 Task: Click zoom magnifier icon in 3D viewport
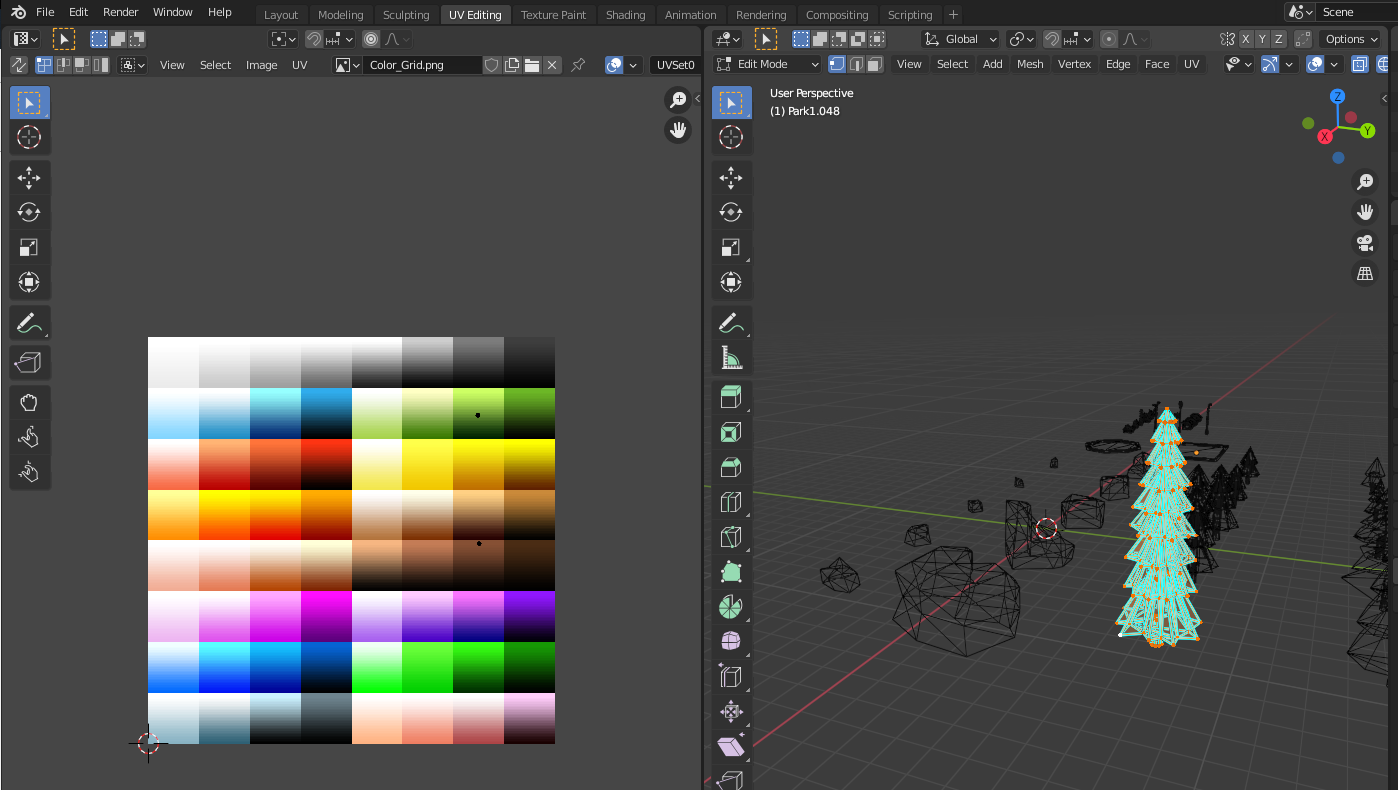pyautogui.click(x=1365, y=181)
